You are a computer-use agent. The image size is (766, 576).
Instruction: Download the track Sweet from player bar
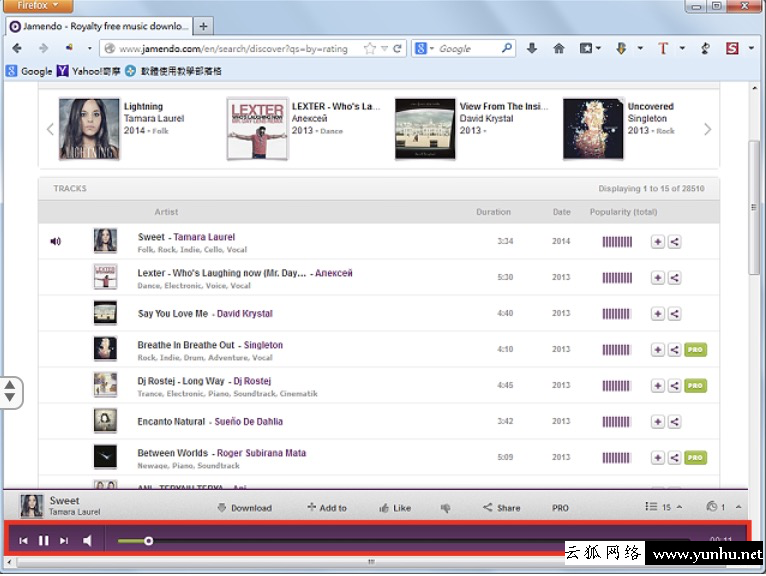(244, 508)
